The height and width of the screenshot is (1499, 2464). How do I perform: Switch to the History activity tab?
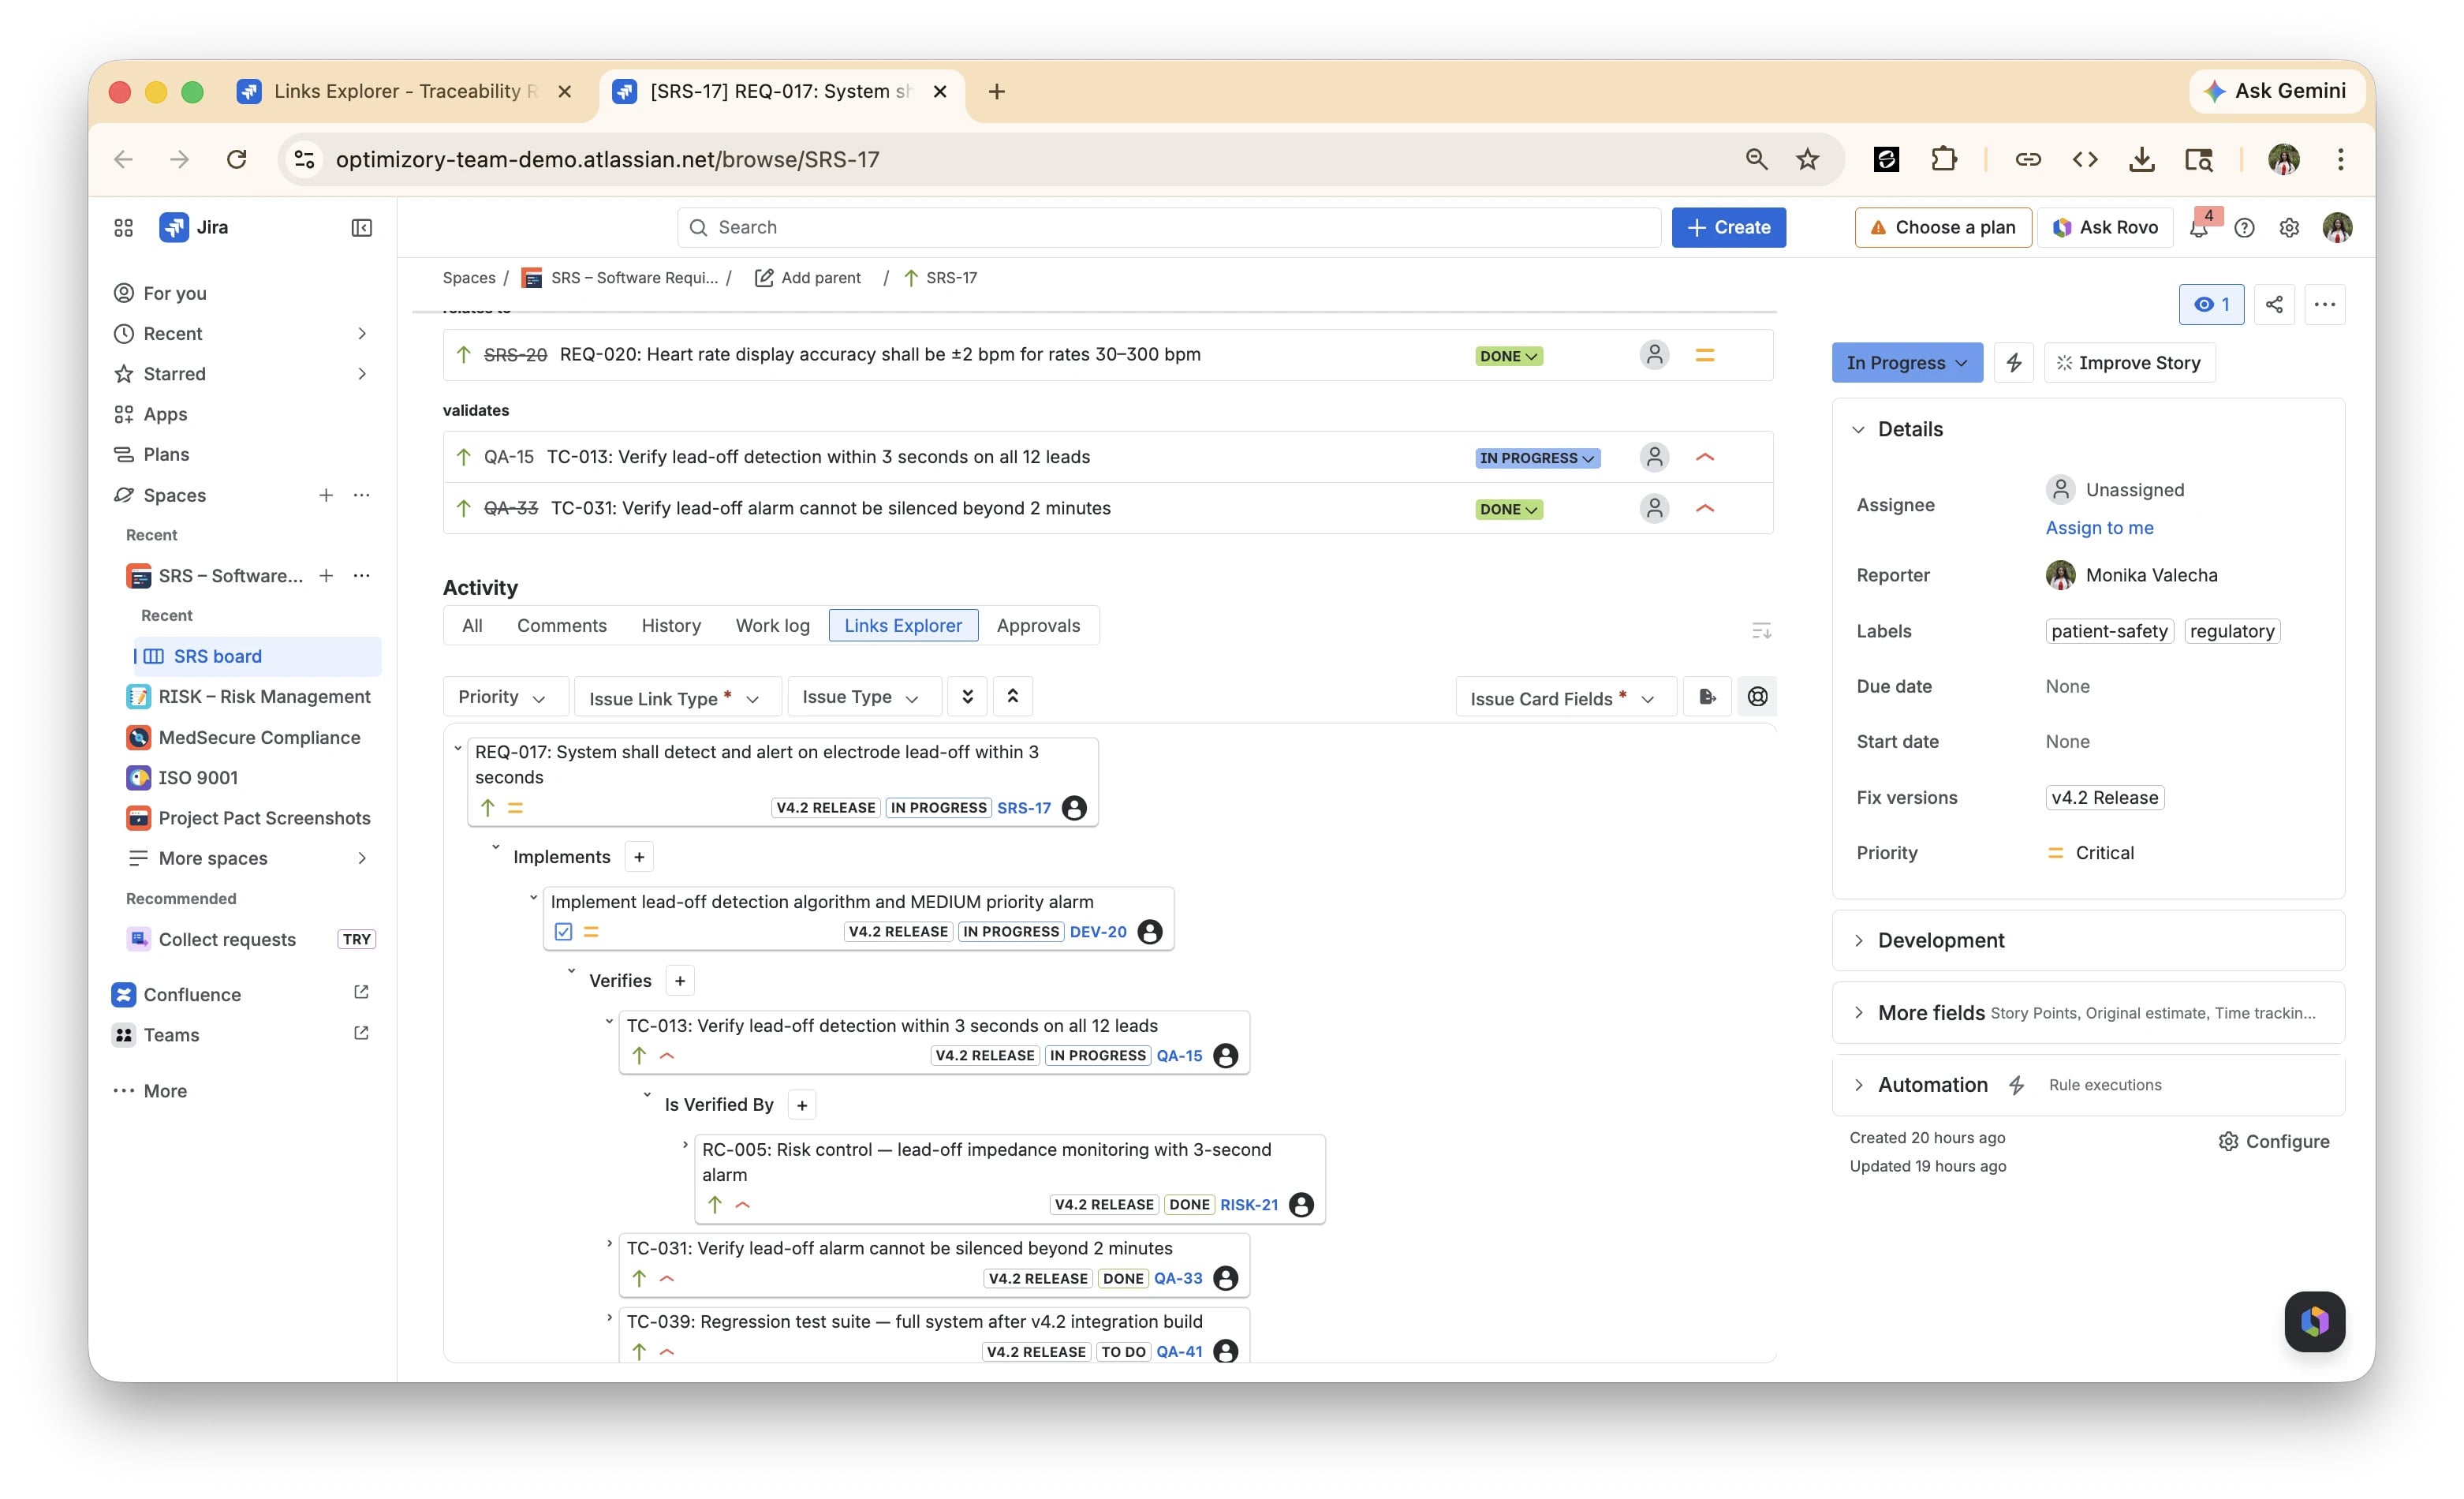click(x=670, y=626)
